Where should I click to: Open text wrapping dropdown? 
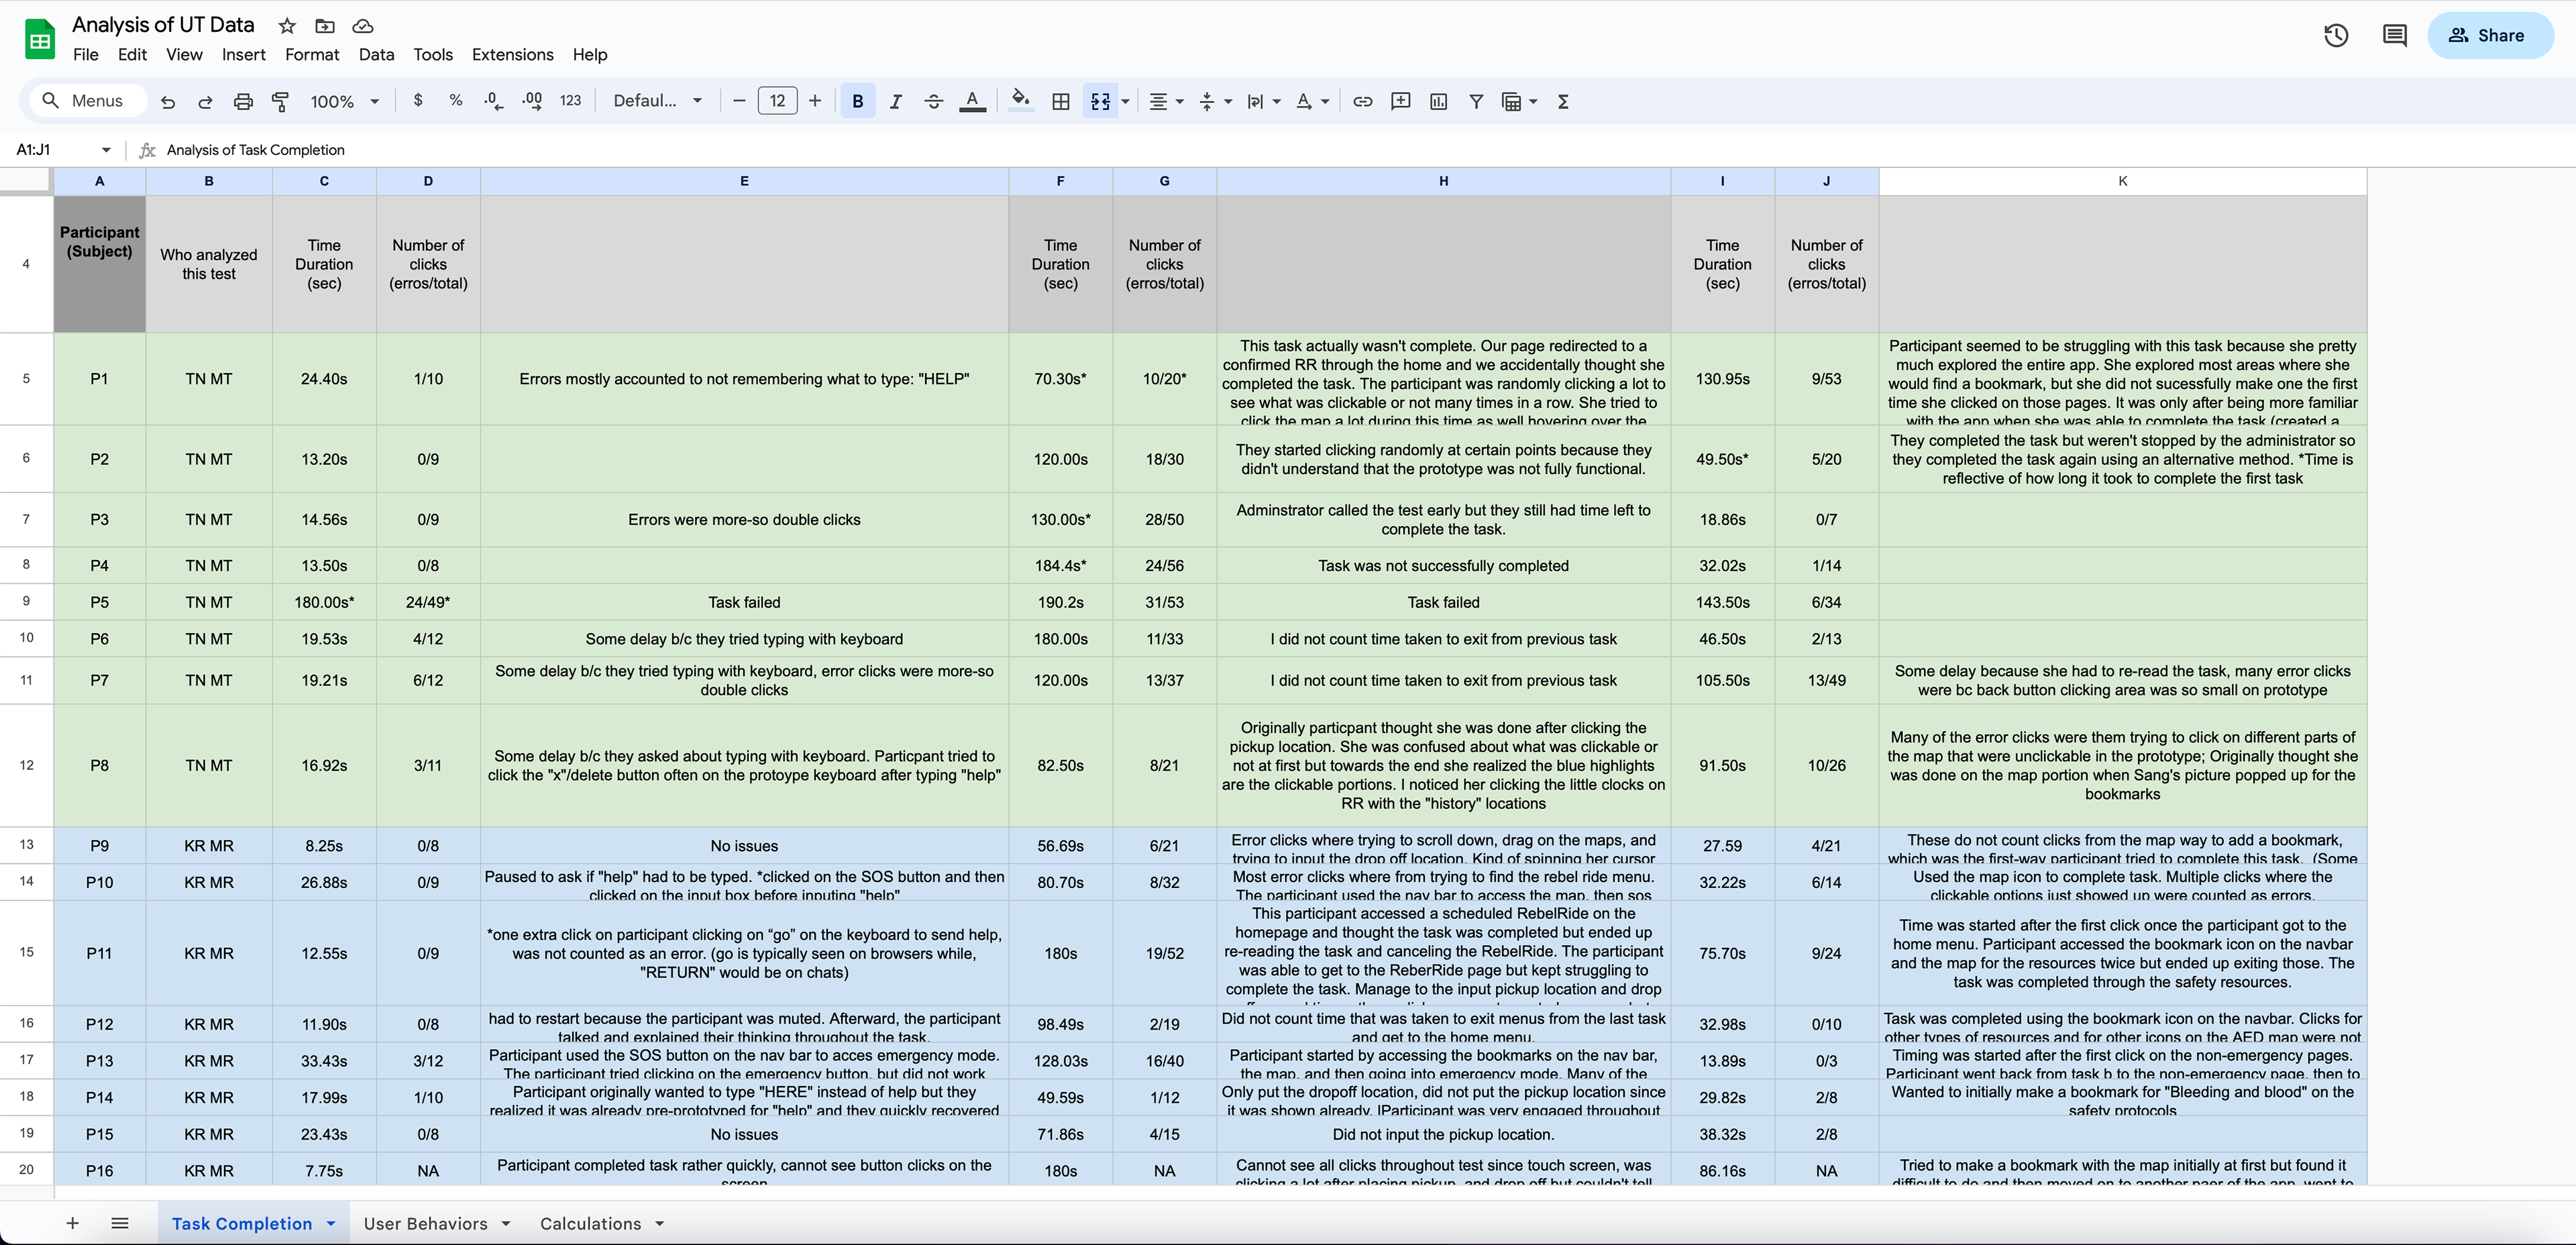[1263, 101]
